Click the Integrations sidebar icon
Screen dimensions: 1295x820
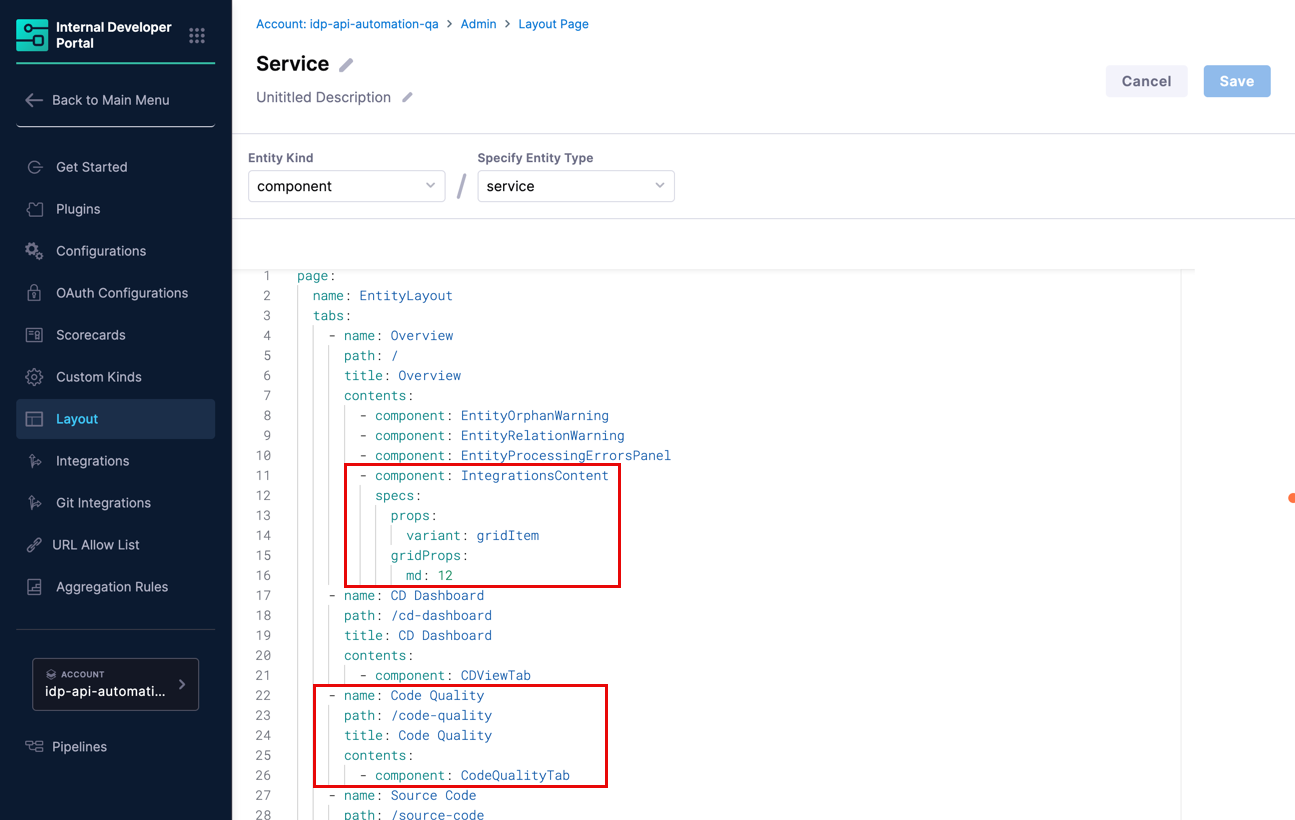click(x=35, y=461)
